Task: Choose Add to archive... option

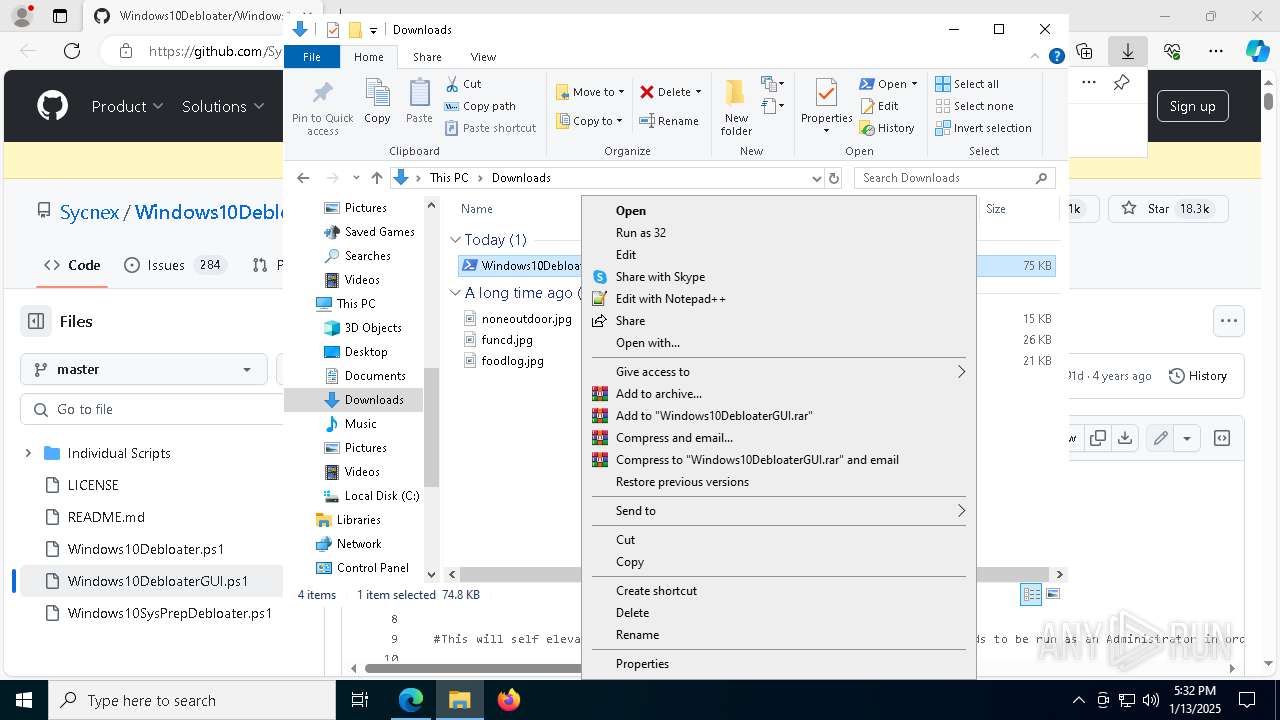Action: [x=777, y=394]
